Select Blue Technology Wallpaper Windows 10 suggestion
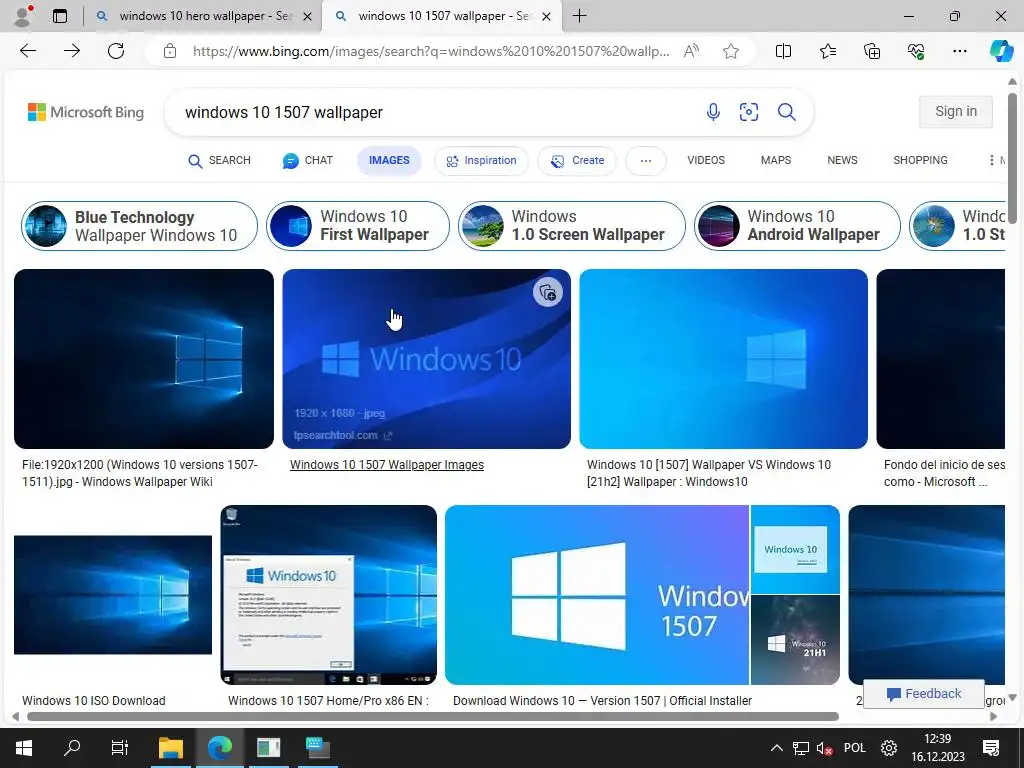The height and width of the screenshot is (768, 1024). (139, 226)
